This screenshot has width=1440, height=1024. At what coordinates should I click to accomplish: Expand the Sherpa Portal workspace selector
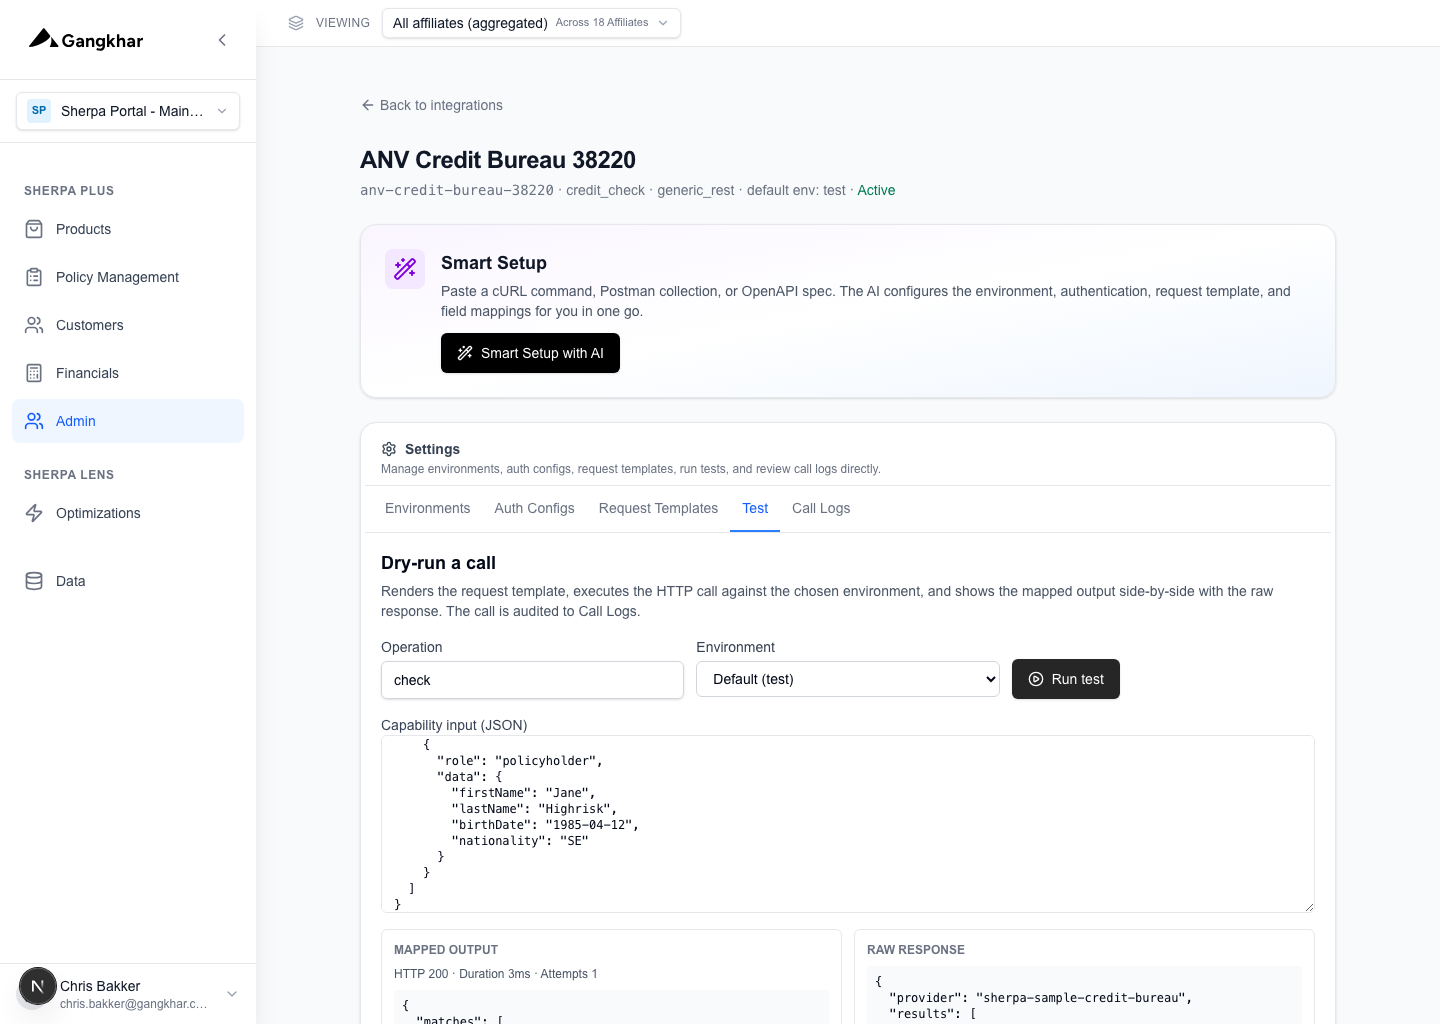click(x=128, y=111)
